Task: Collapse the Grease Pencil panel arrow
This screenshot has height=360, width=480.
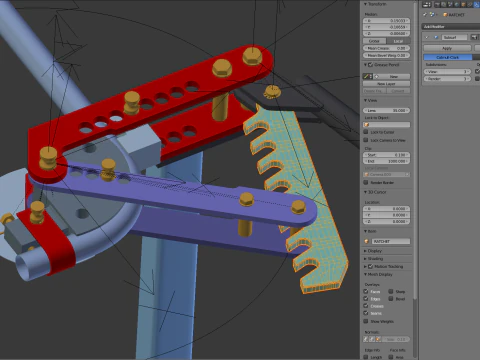Action: coord(365,65)
